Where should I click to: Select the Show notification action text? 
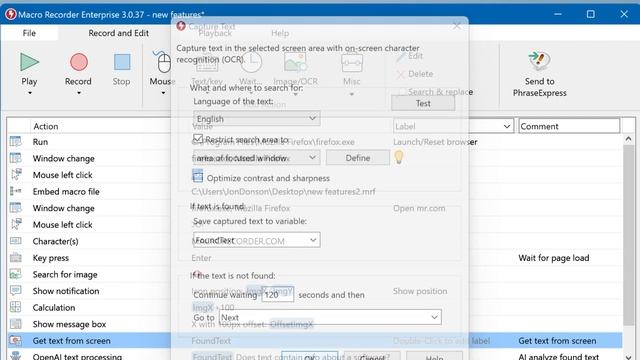(66, 291)
